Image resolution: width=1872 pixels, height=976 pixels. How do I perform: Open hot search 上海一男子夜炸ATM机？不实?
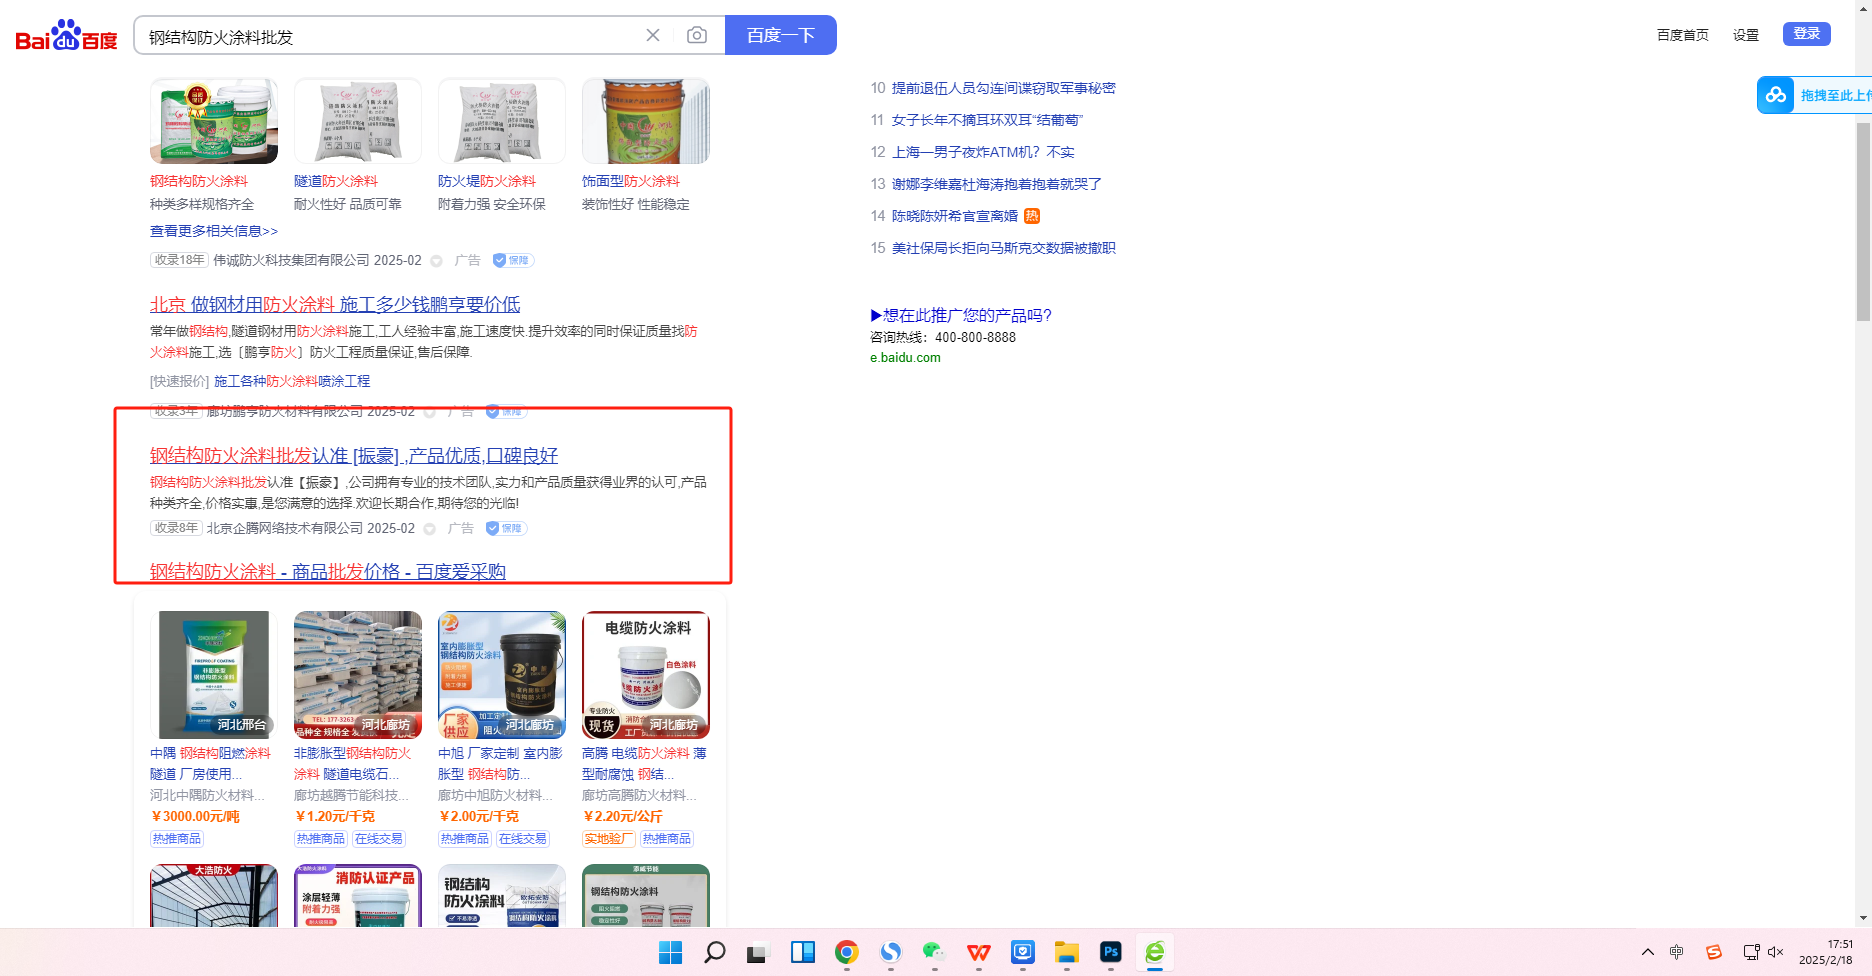(983, 152)
